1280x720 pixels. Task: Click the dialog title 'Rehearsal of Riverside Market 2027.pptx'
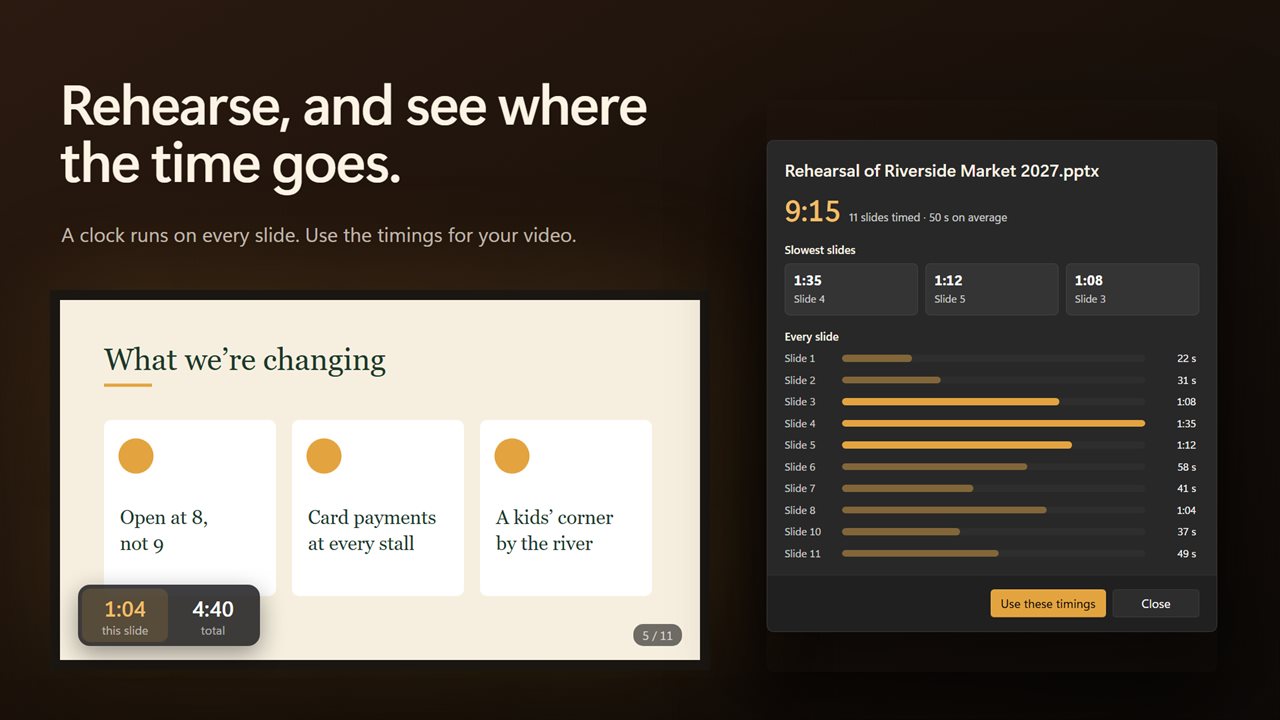[942, 171]
